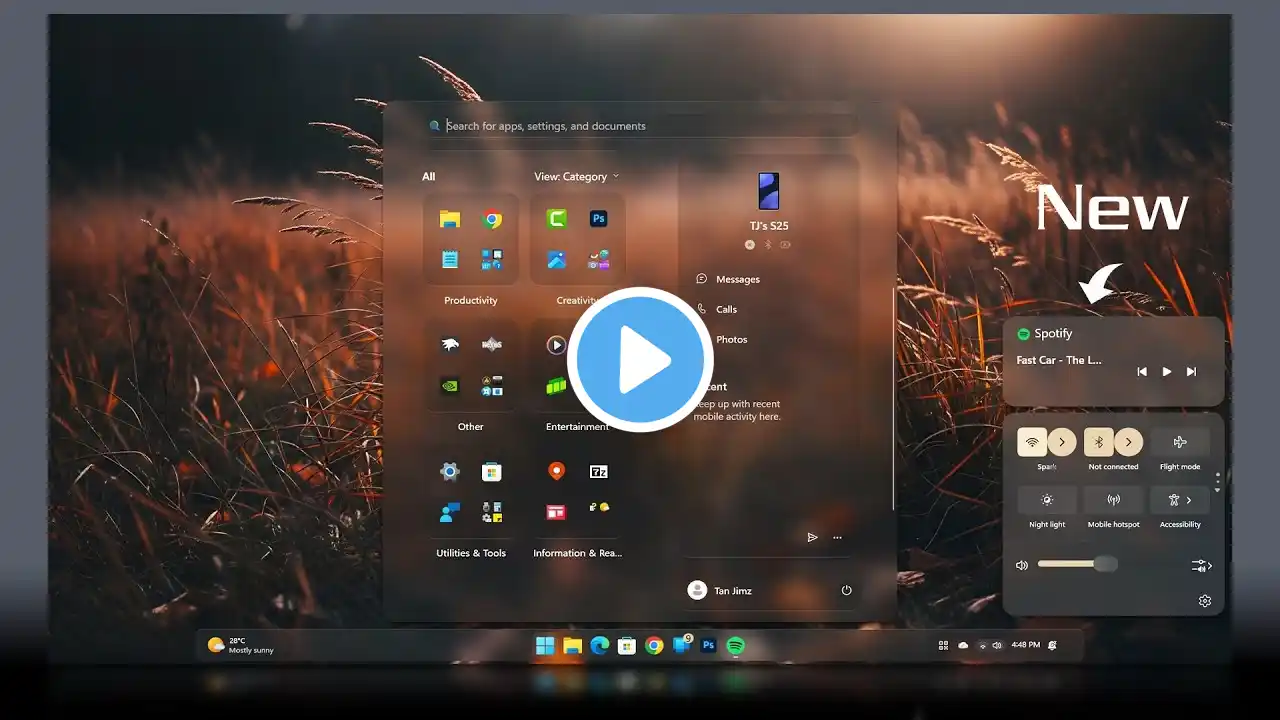Click the power button in Start menu
1280x720 pixels.
[846, 591]
